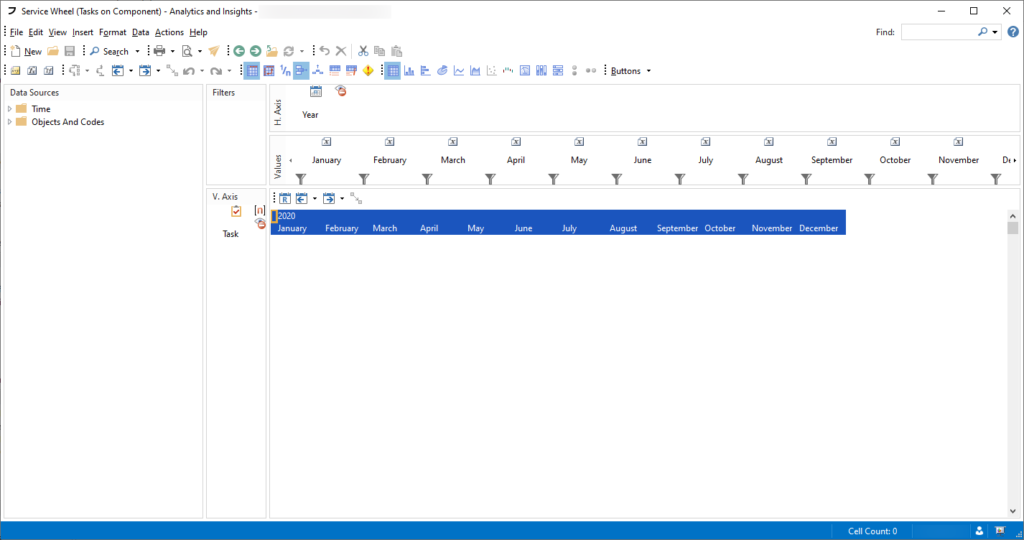Screen dimensions: 1024x540
Task: Click the blue Help question mark icon
Action: click(1013, 32)
